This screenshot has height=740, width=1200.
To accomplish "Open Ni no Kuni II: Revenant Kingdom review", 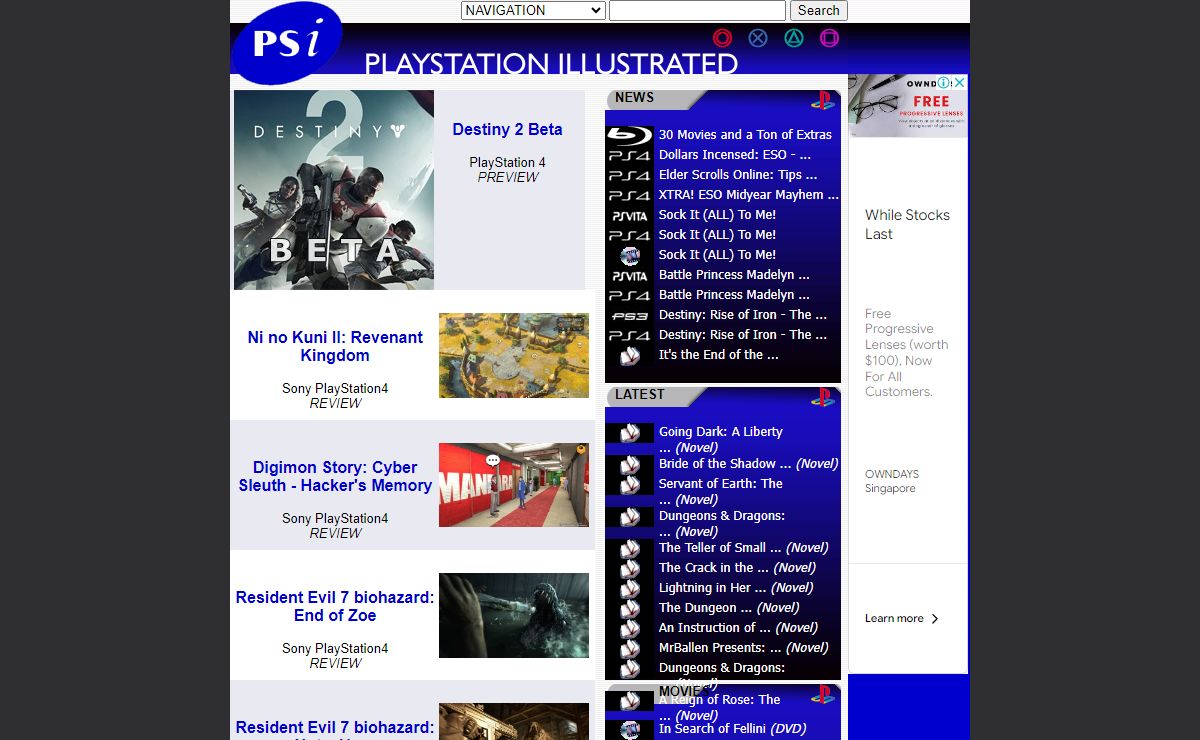I will coord(335,346).
